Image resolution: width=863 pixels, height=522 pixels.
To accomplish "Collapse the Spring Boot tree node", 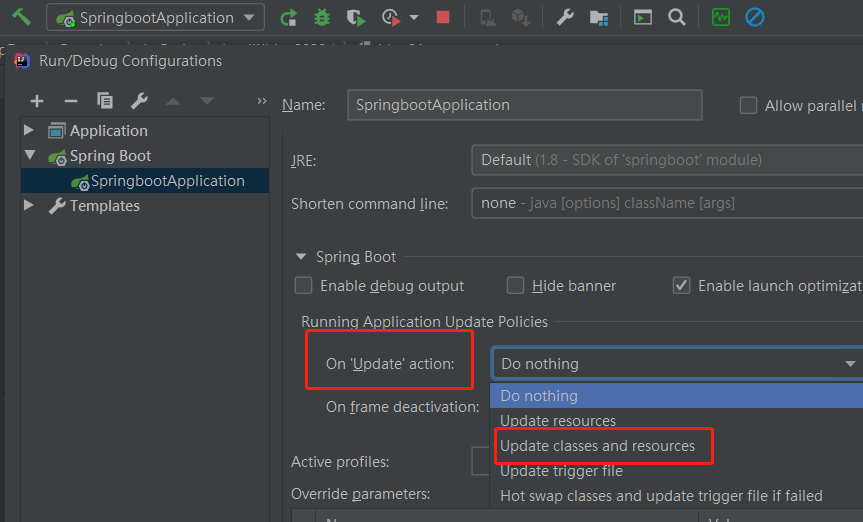I will coord(30,155).
